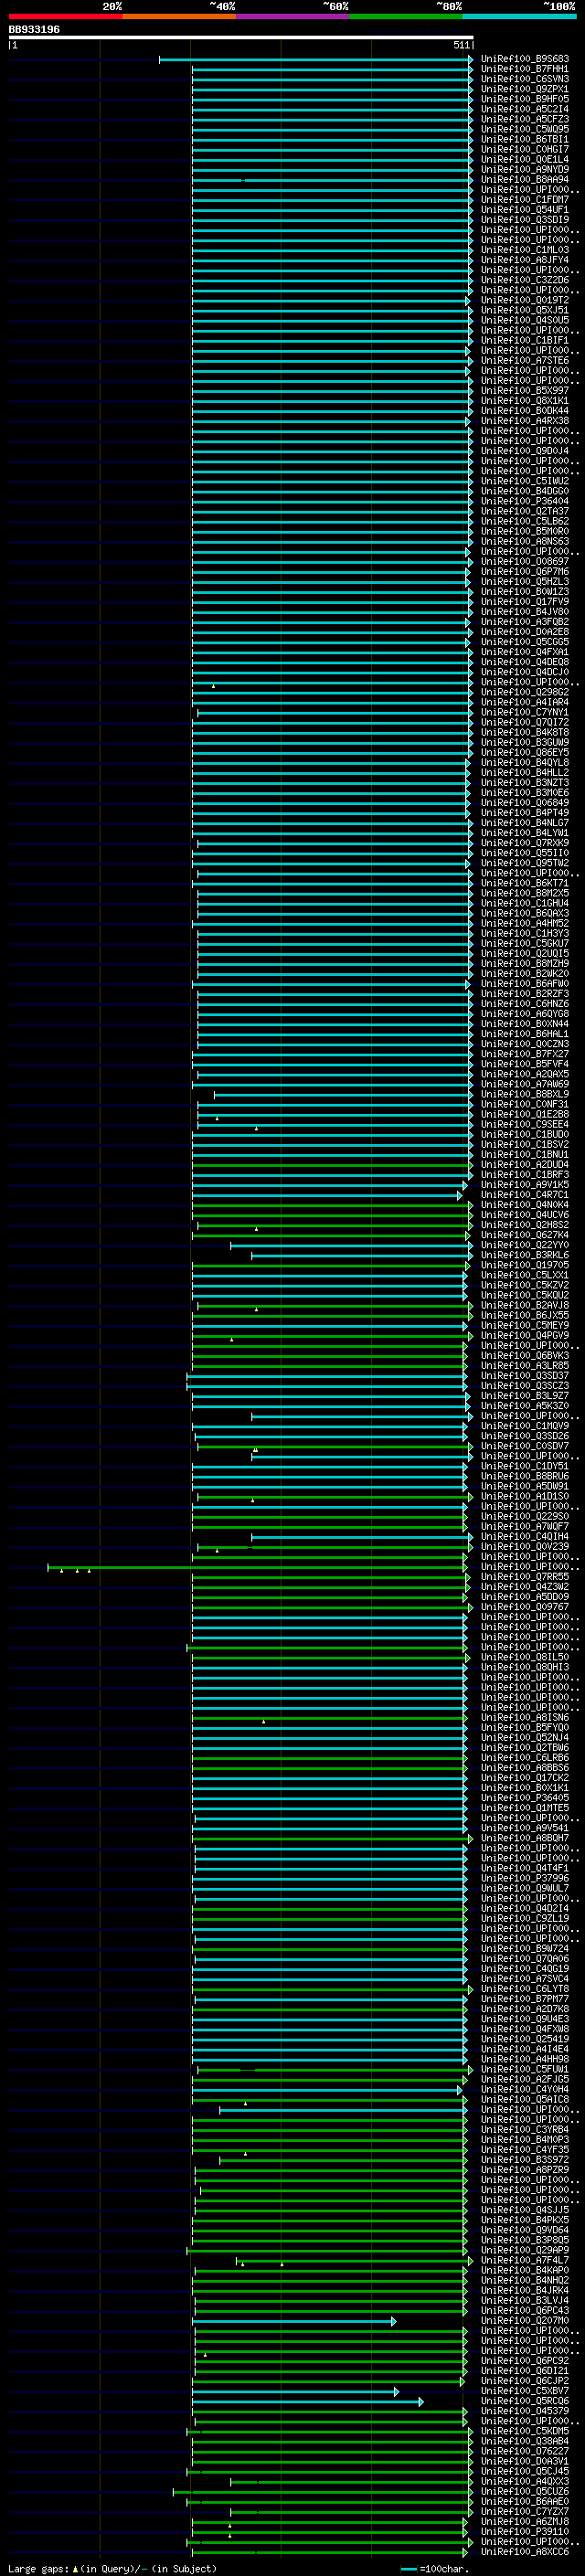This screenshot has width=585, height=2576.
Task: Click the BB933196 query name
Action: coord(34,29)
